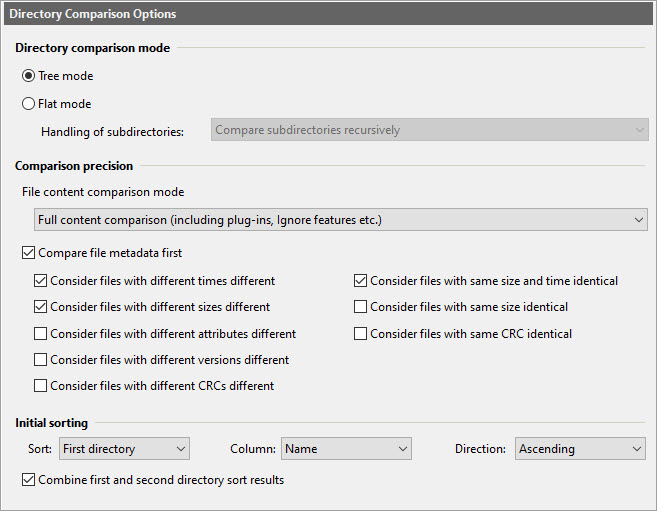This screenshot has width=658, height=512.
Task: Uncheck Combine first and second directory sort results
Action: pos(28,480)
